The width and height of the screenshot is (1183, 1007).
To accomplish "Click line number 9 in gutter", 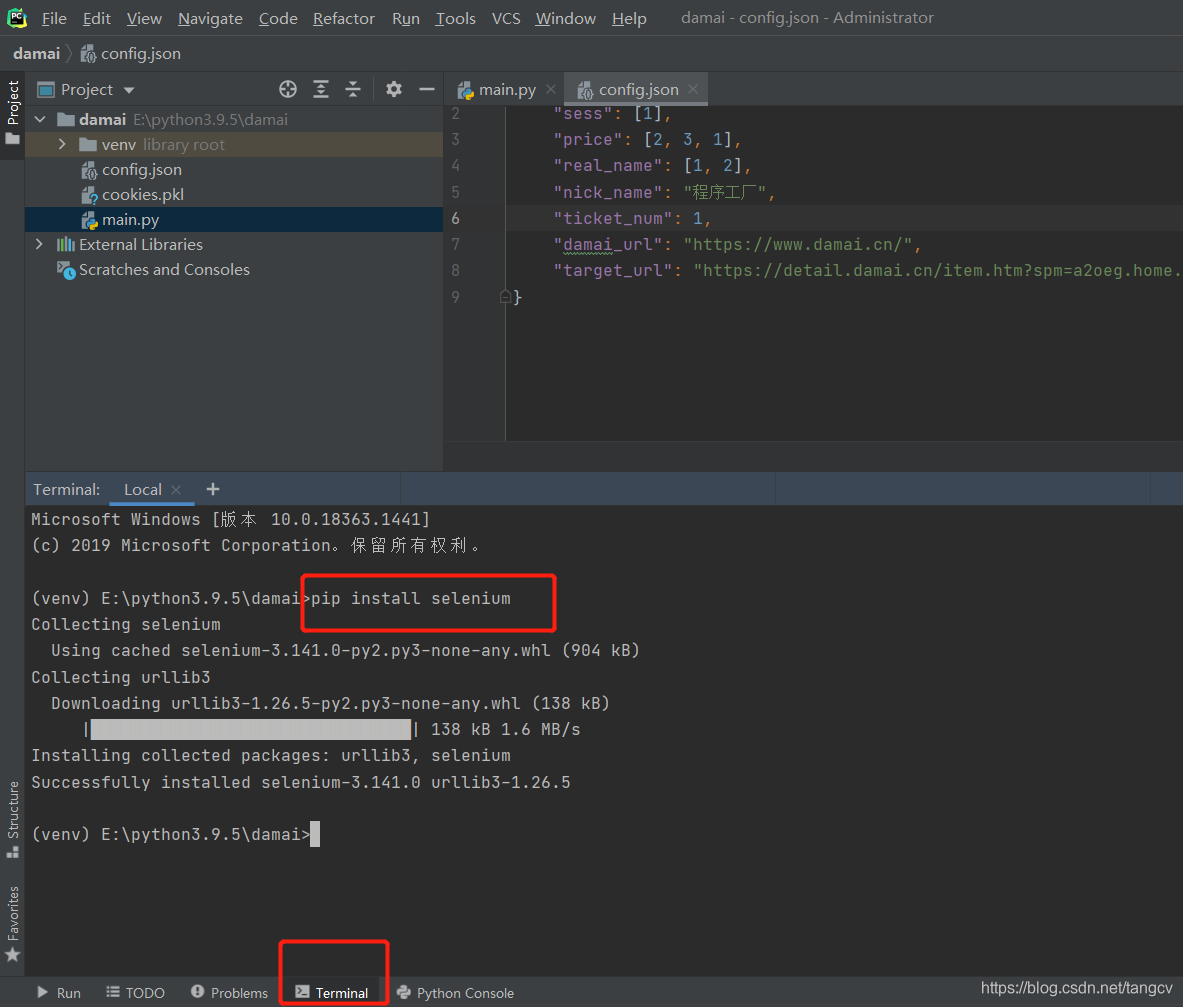I will click(x=455, y=297).
